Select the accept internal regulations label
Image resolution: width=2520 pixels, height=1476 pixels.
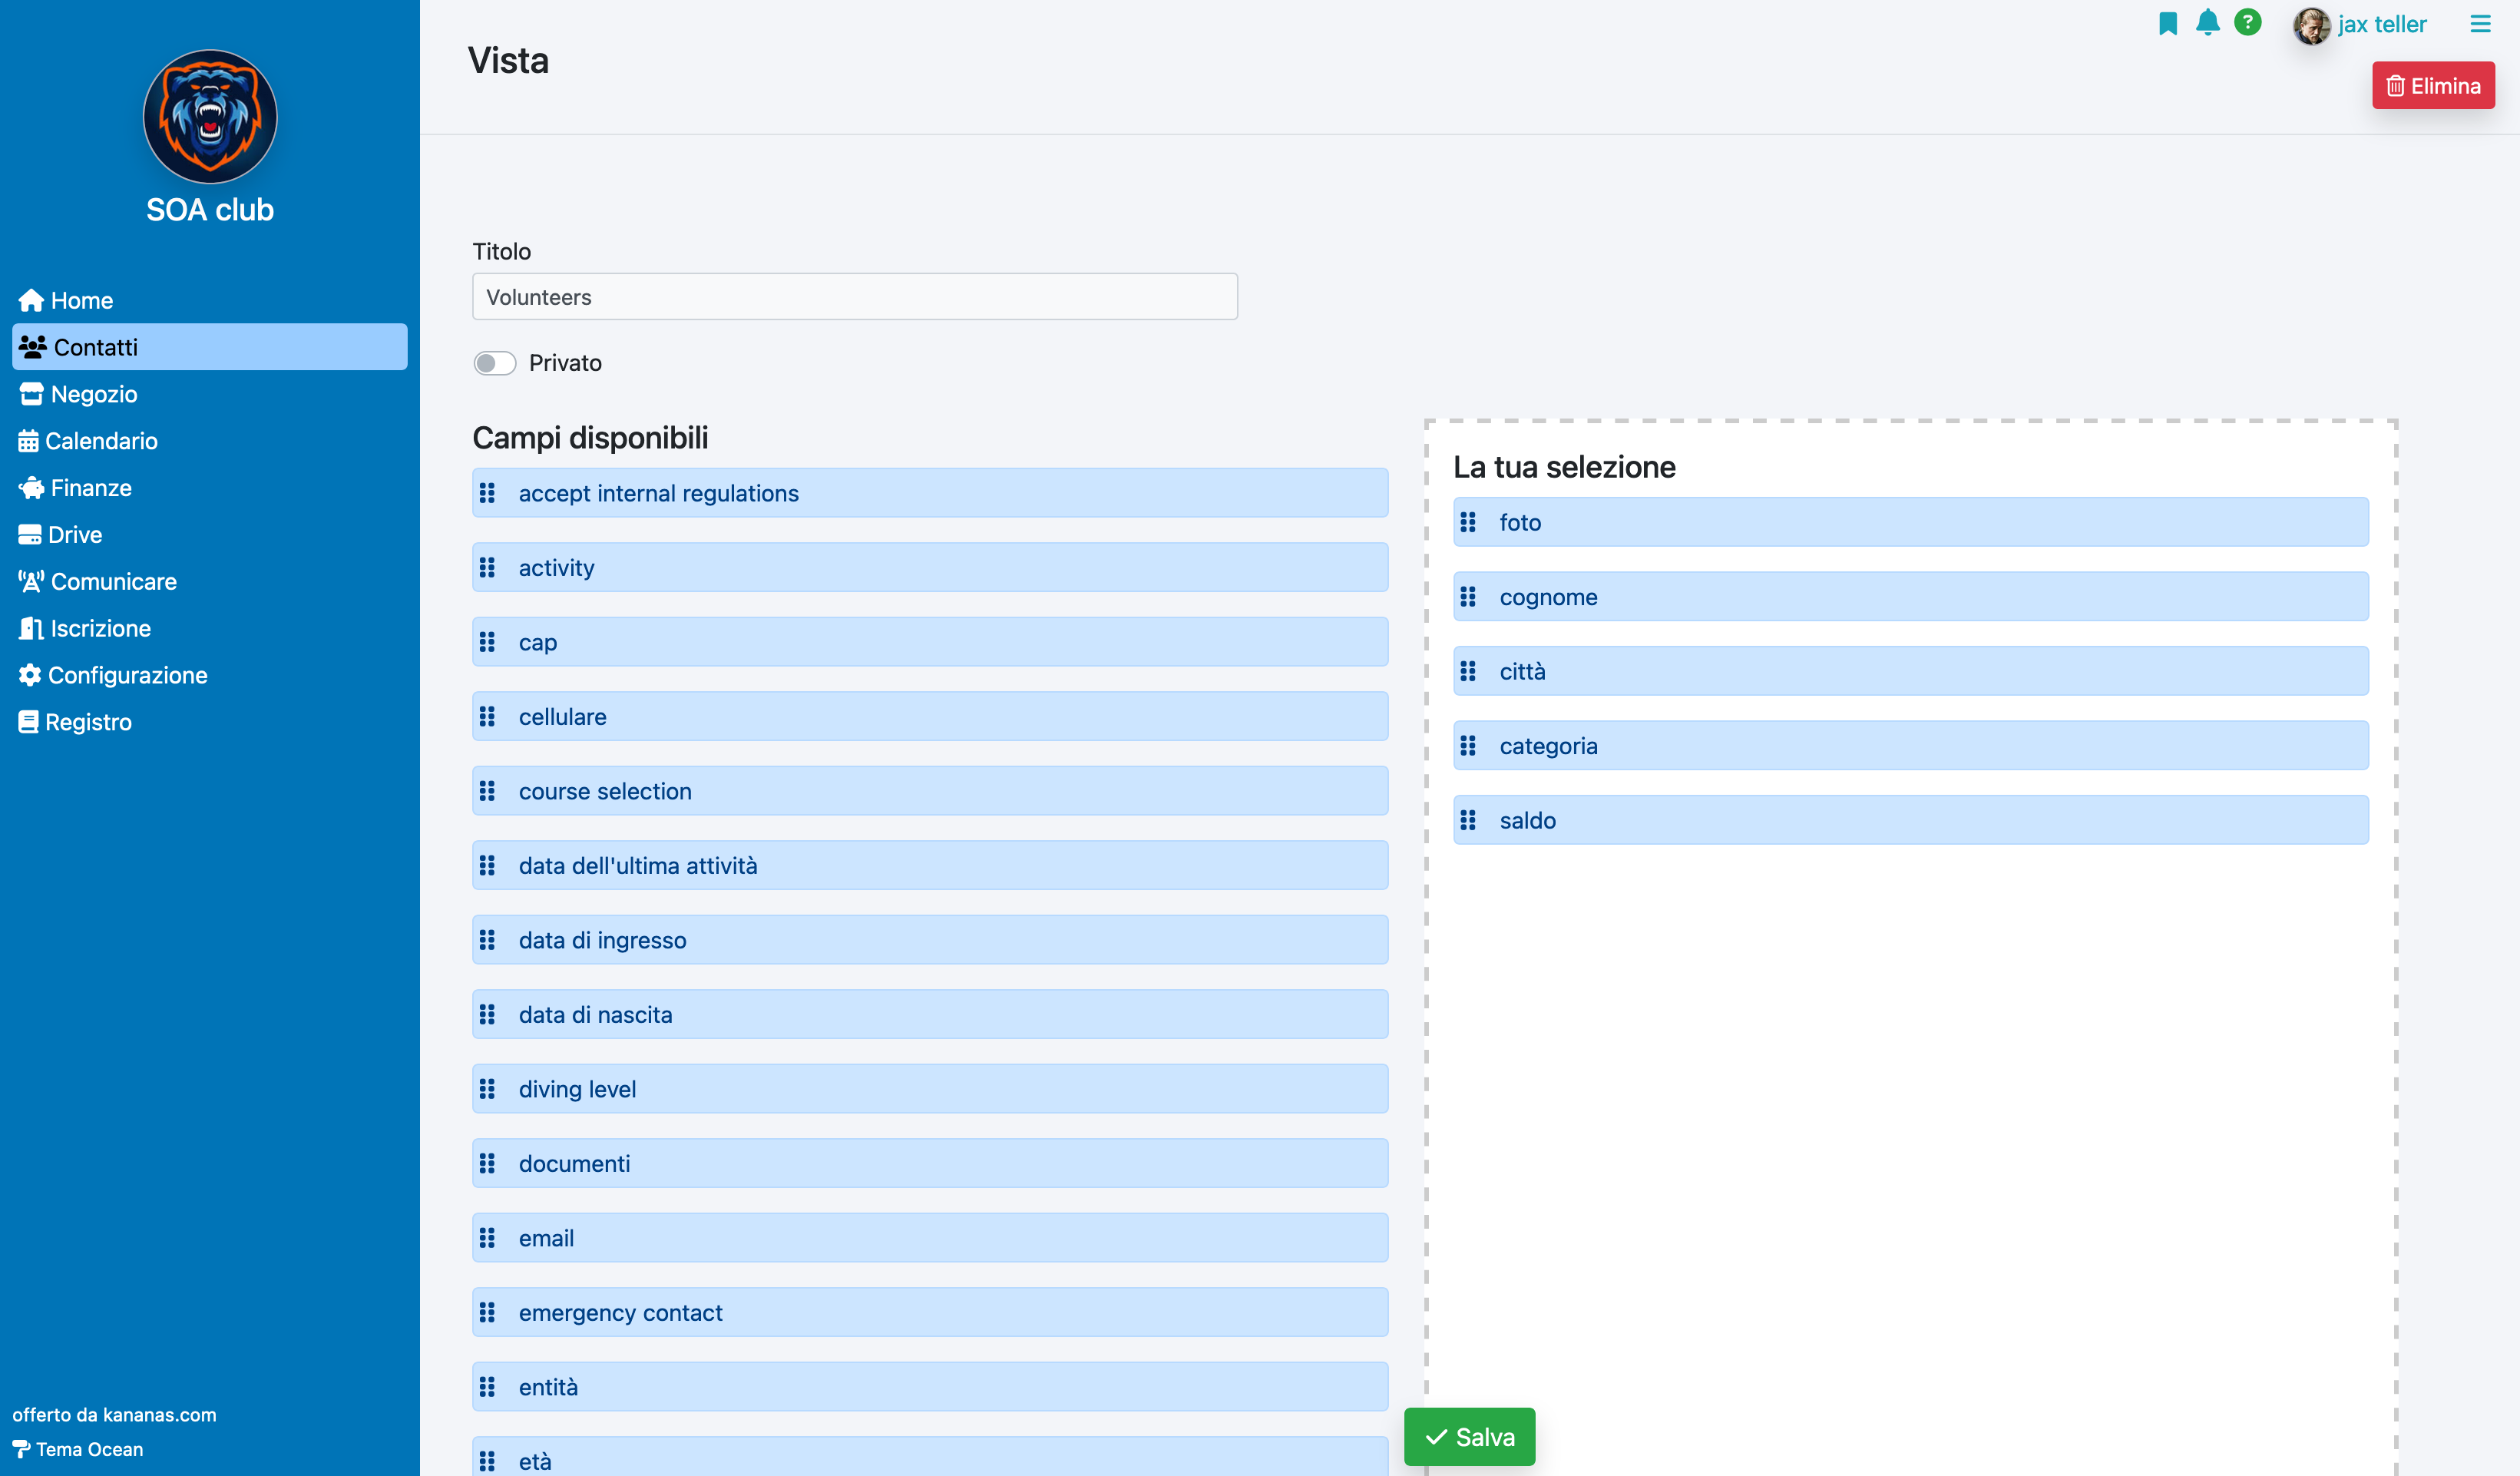pyautogui.click(x=658, y=493)
